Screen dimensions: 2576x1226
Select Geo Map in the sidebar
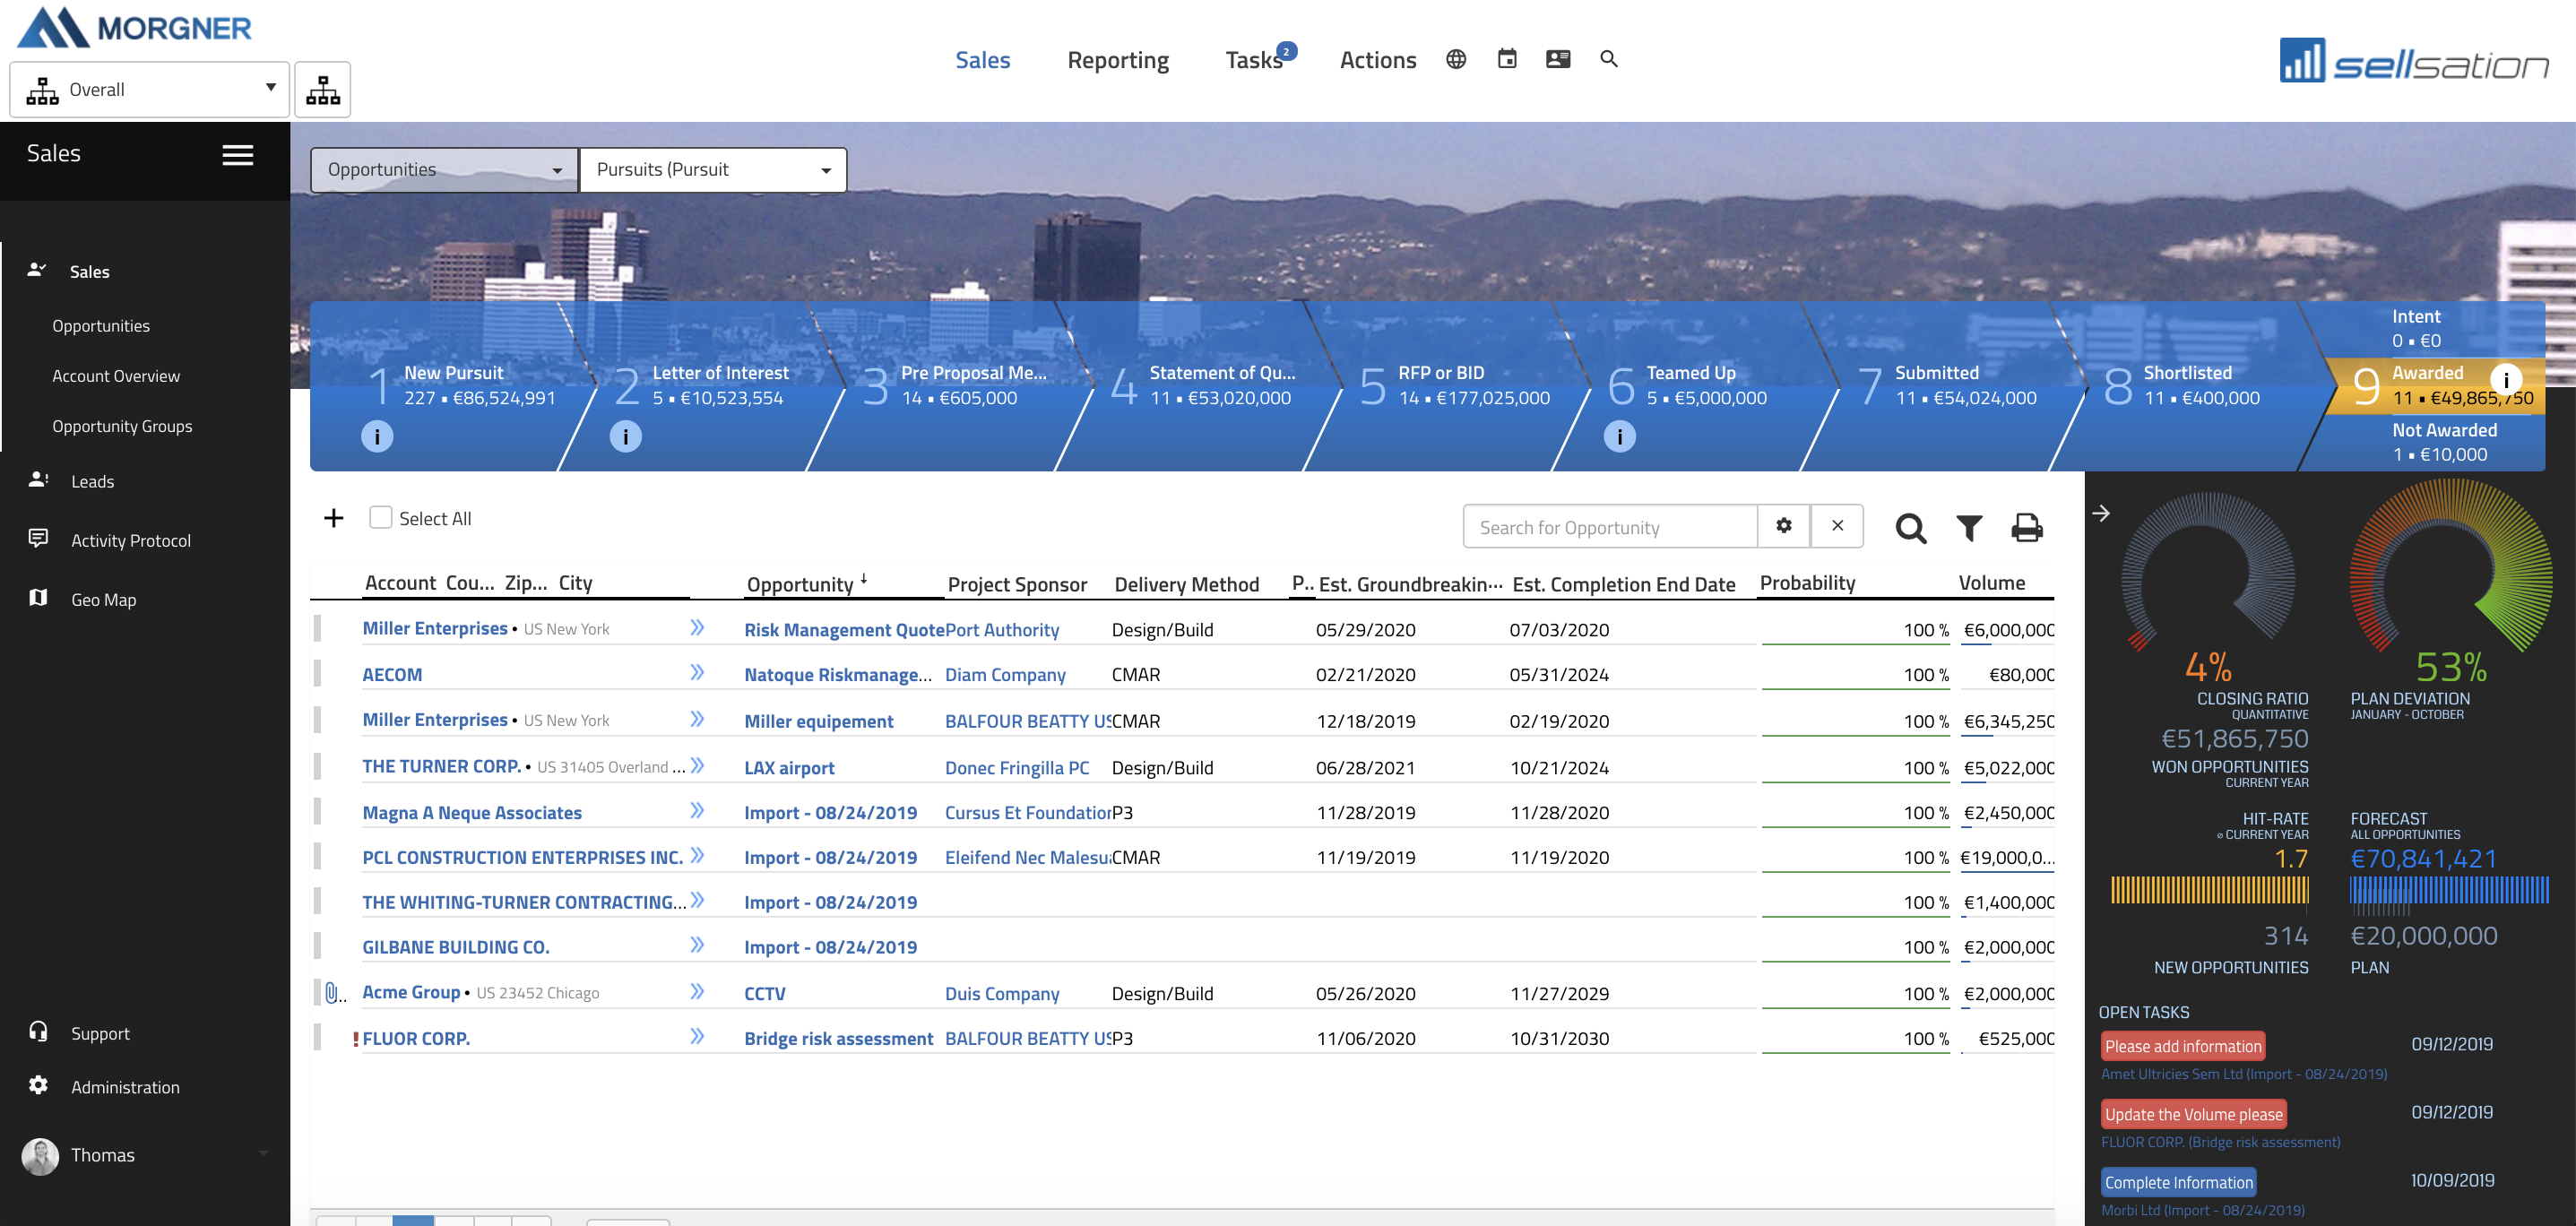click(x=103, y=600)
